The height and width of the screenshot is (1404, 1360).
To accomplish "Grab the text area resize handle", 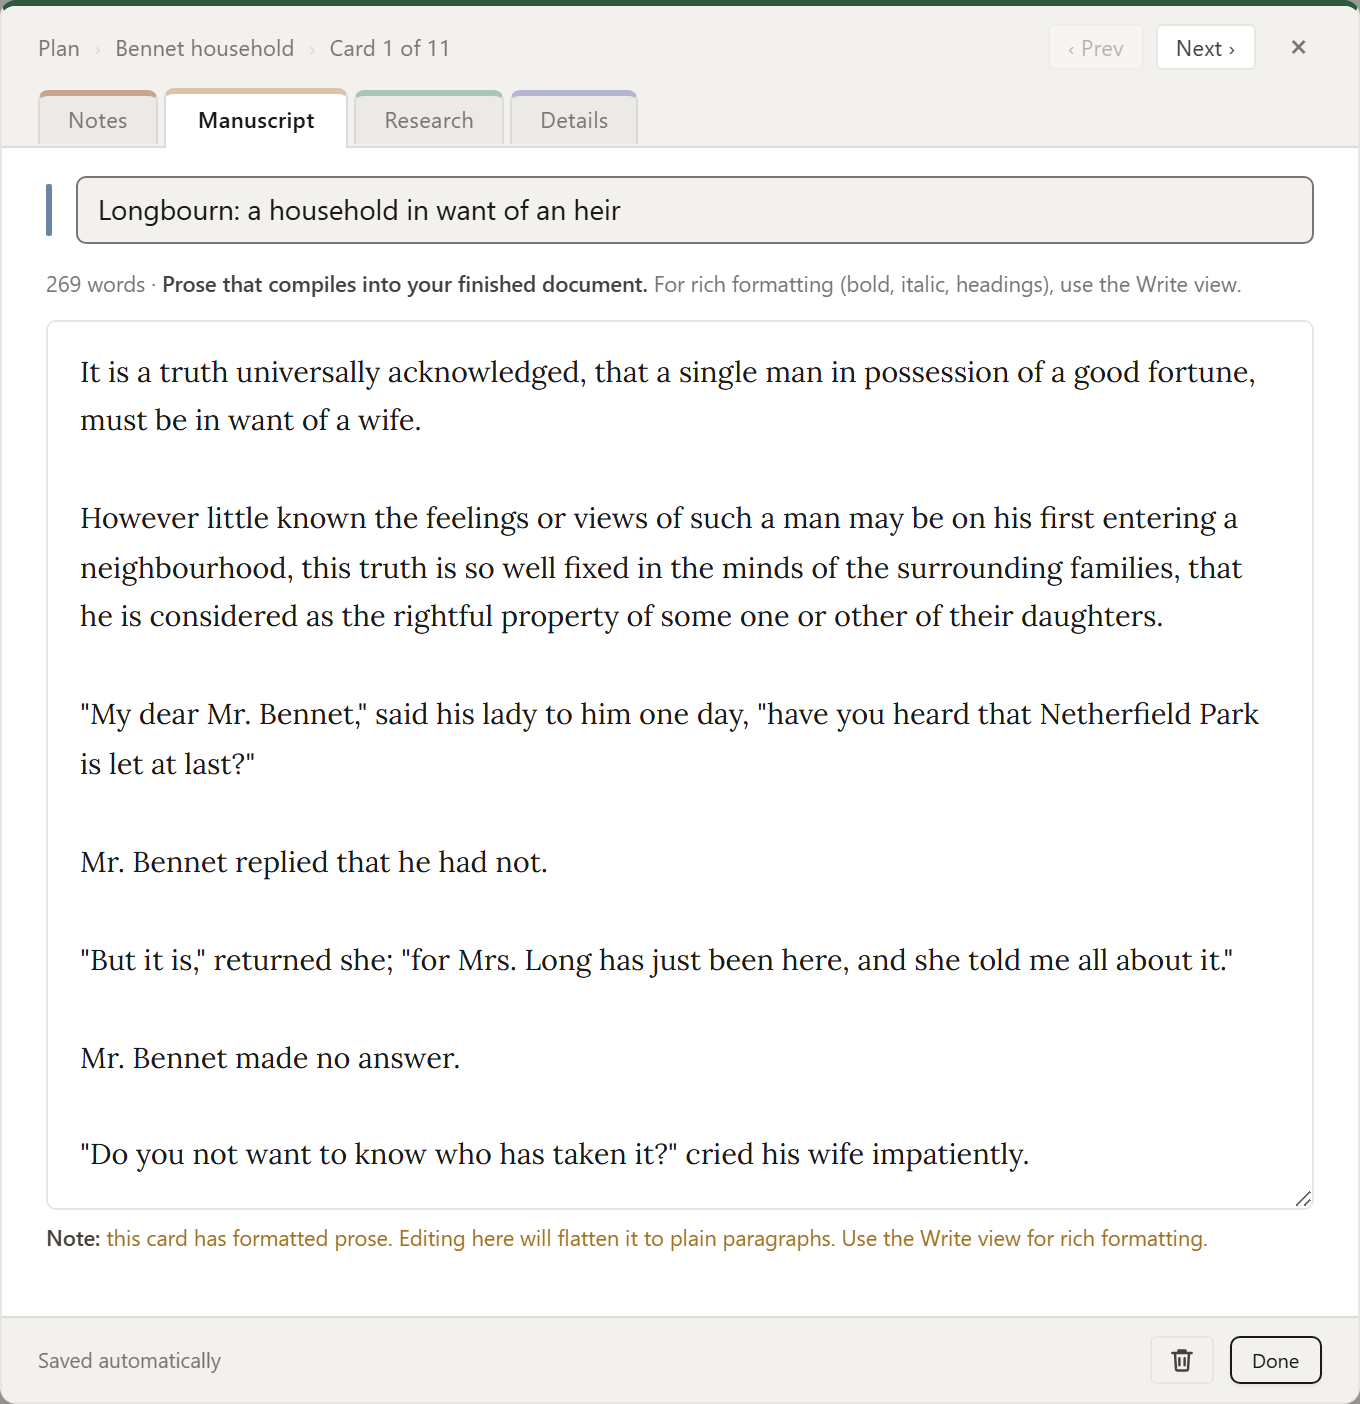I will [x=1302, y=1198].
